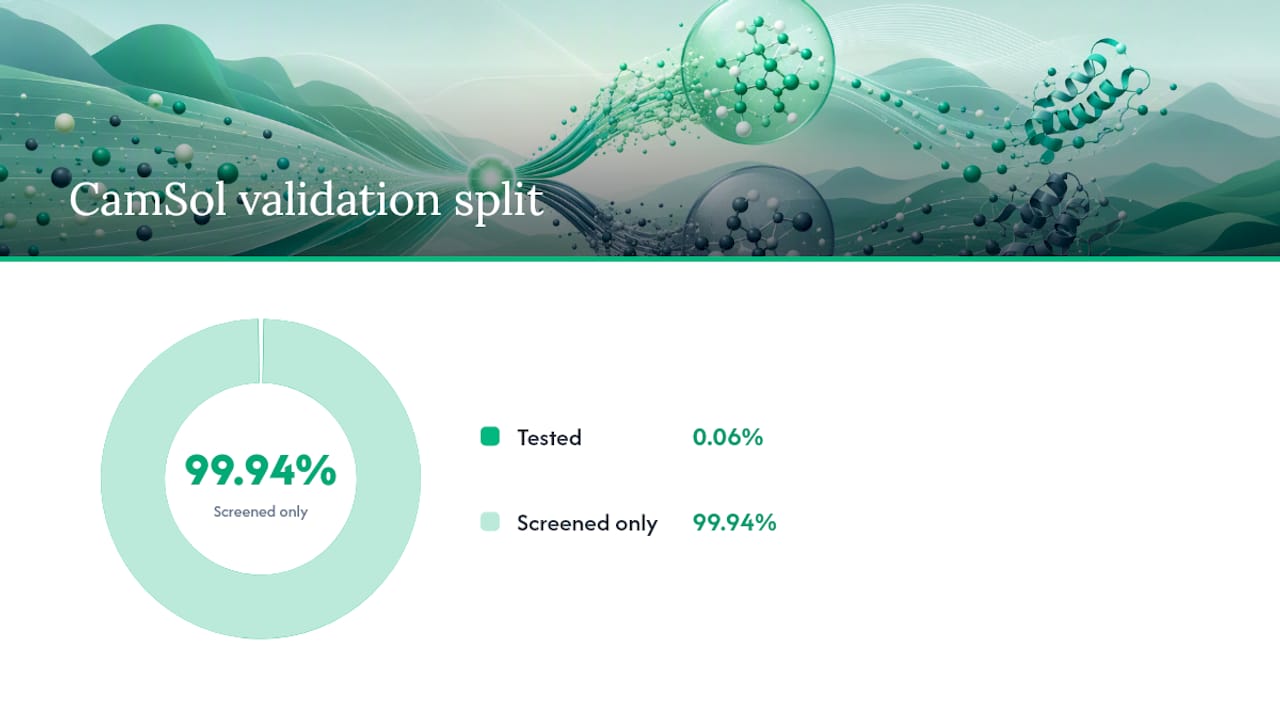Select the "Screened only" legend label
The image size is (1280, 720).
pyautogui.click(x=587, y=523)
